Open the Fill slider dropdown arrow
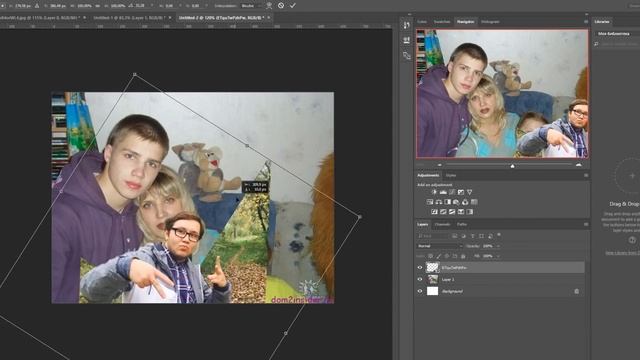The image size is (640, 360). pos(498,256)
